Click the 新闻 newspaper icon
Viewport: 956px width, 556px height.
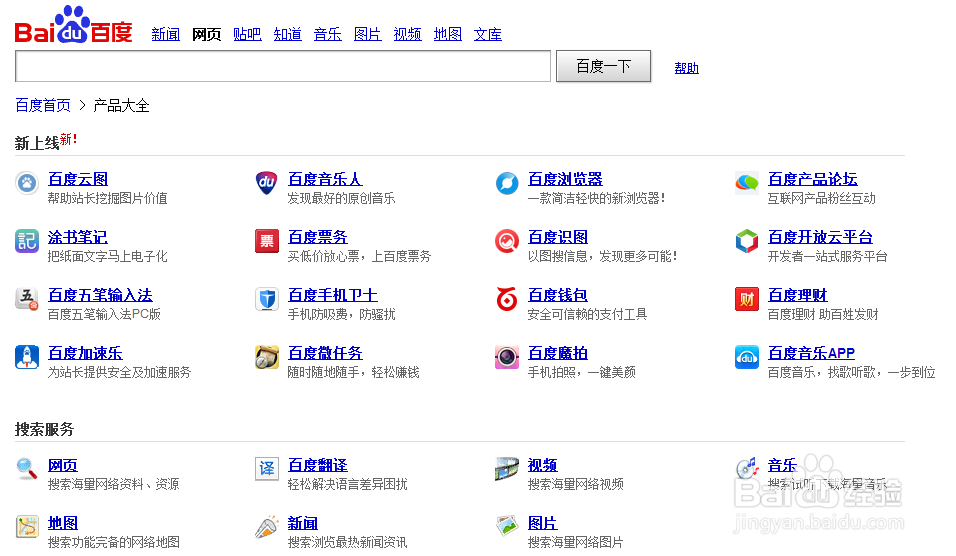pyautogui.click(x=266, y=526)
